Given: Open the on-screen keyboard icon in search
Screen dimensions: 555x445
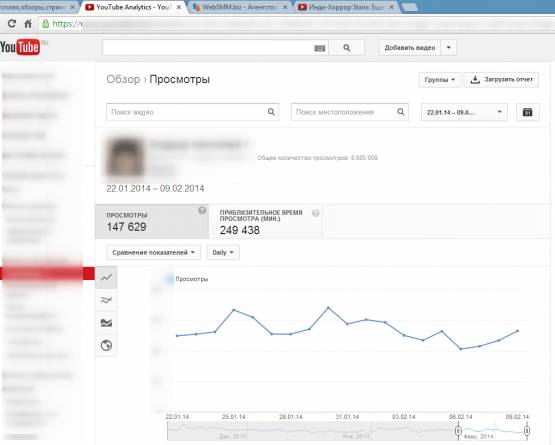Looking at the screenshot, I should coord(320,48).
